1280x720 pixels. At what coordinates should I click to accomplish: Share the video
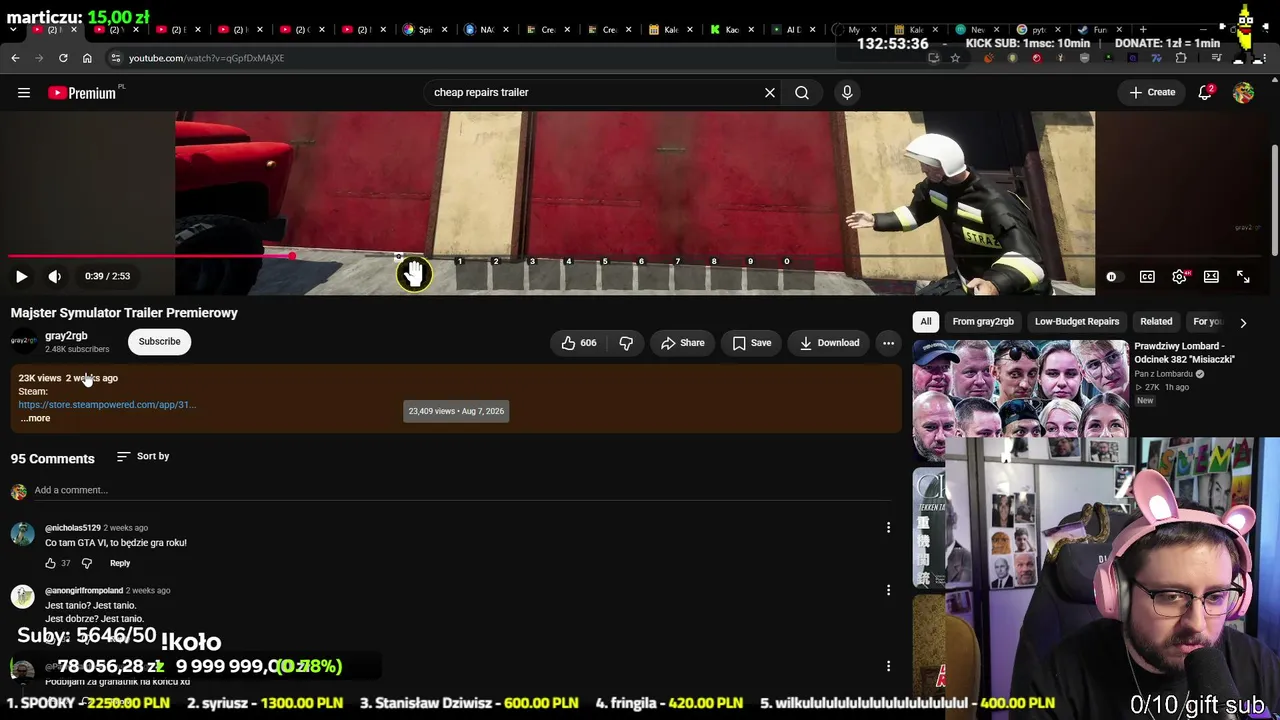683,343
